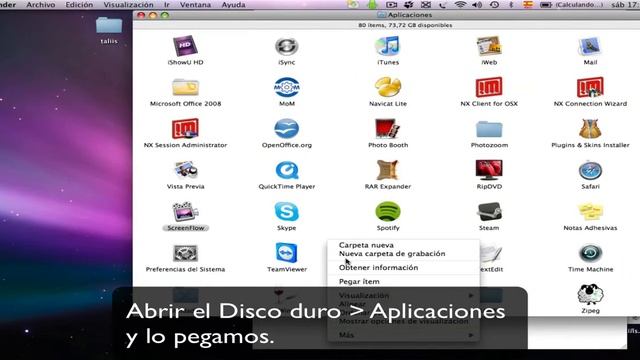Expand the Más submenu arrow
The image size is (640, 360).
click(471, 335)
